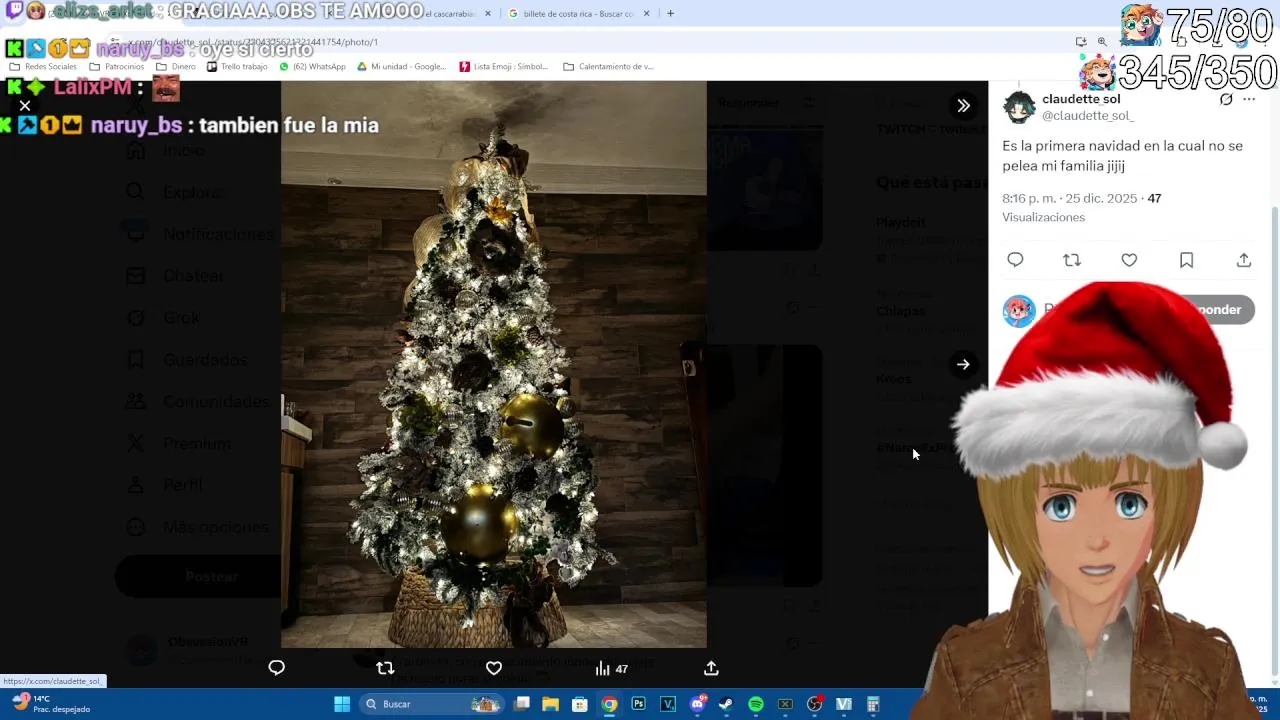
Task: Open a new browser tab with plus
Action: coord(670,14)
